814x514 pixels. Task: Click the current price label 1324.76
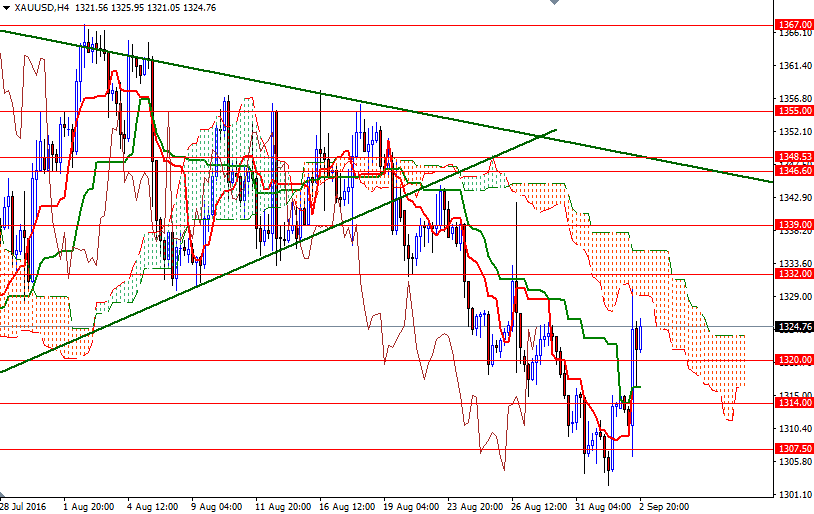click(792, 326)
